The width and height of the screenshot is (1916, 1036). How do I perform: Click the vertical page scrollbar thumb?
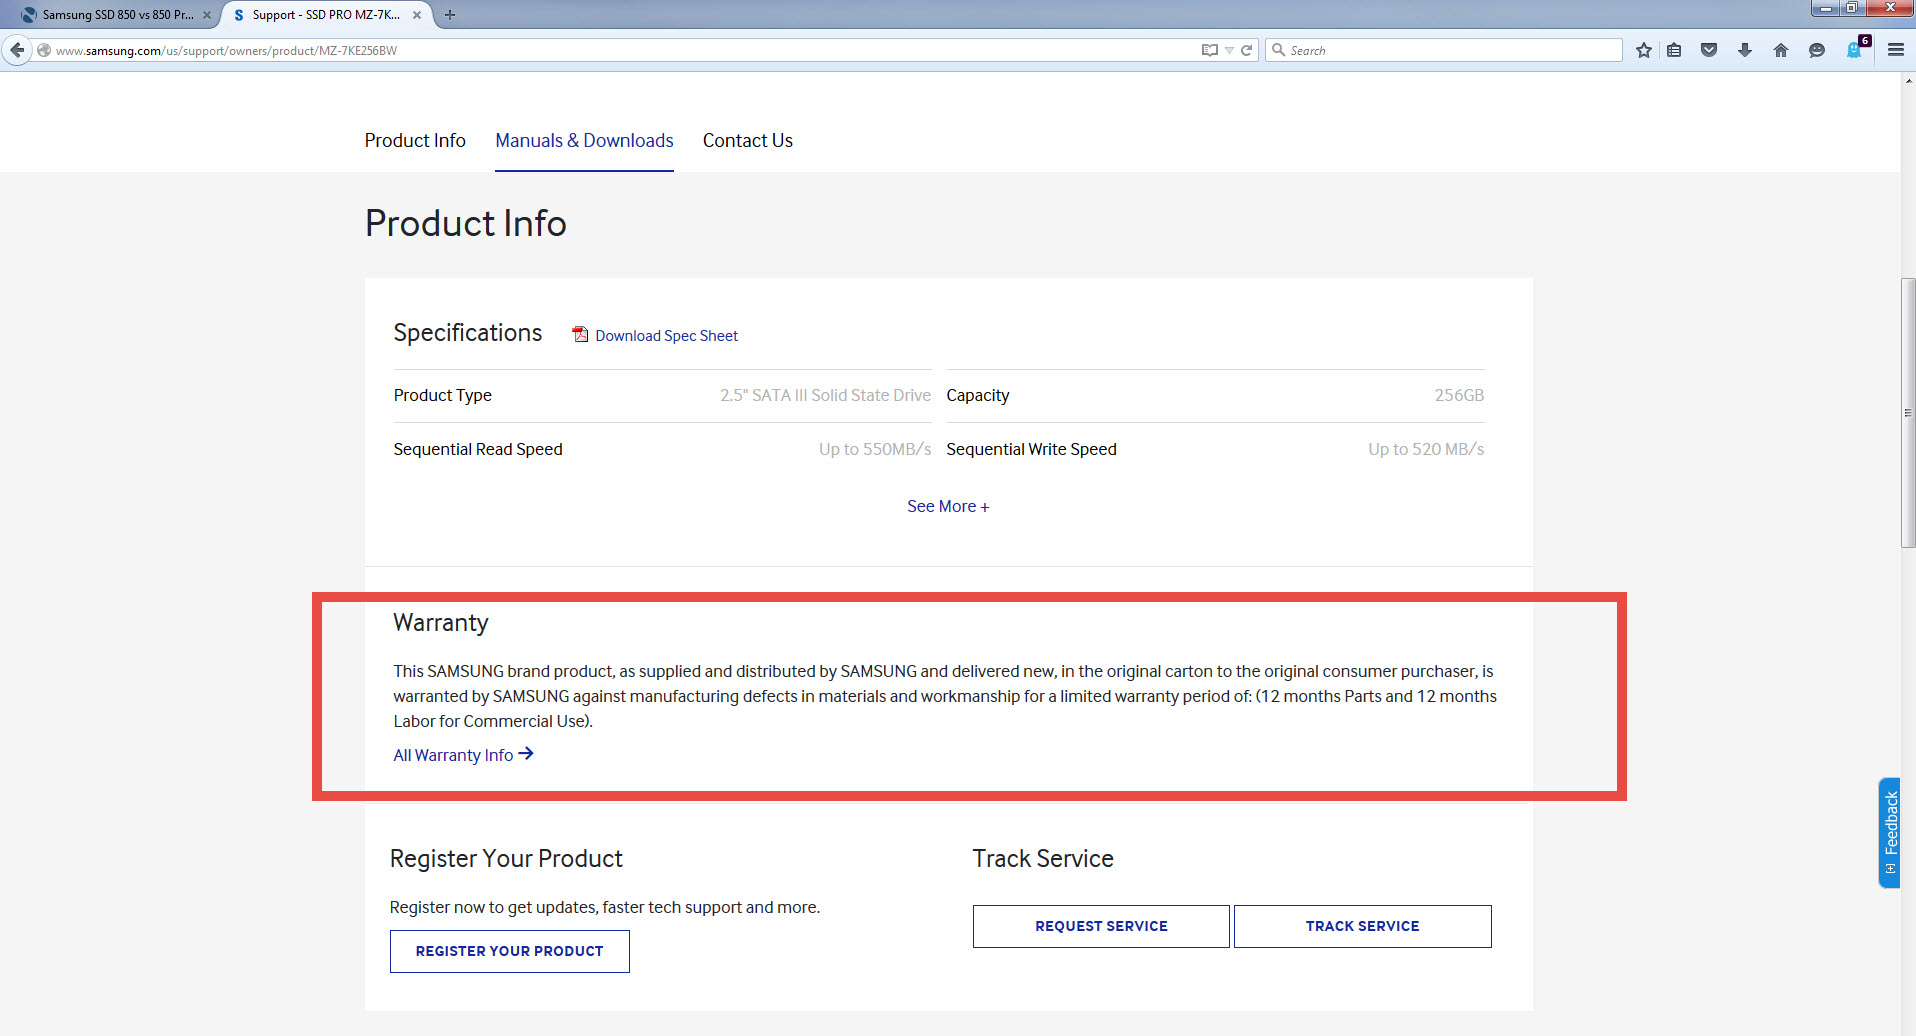[1908, 412]
